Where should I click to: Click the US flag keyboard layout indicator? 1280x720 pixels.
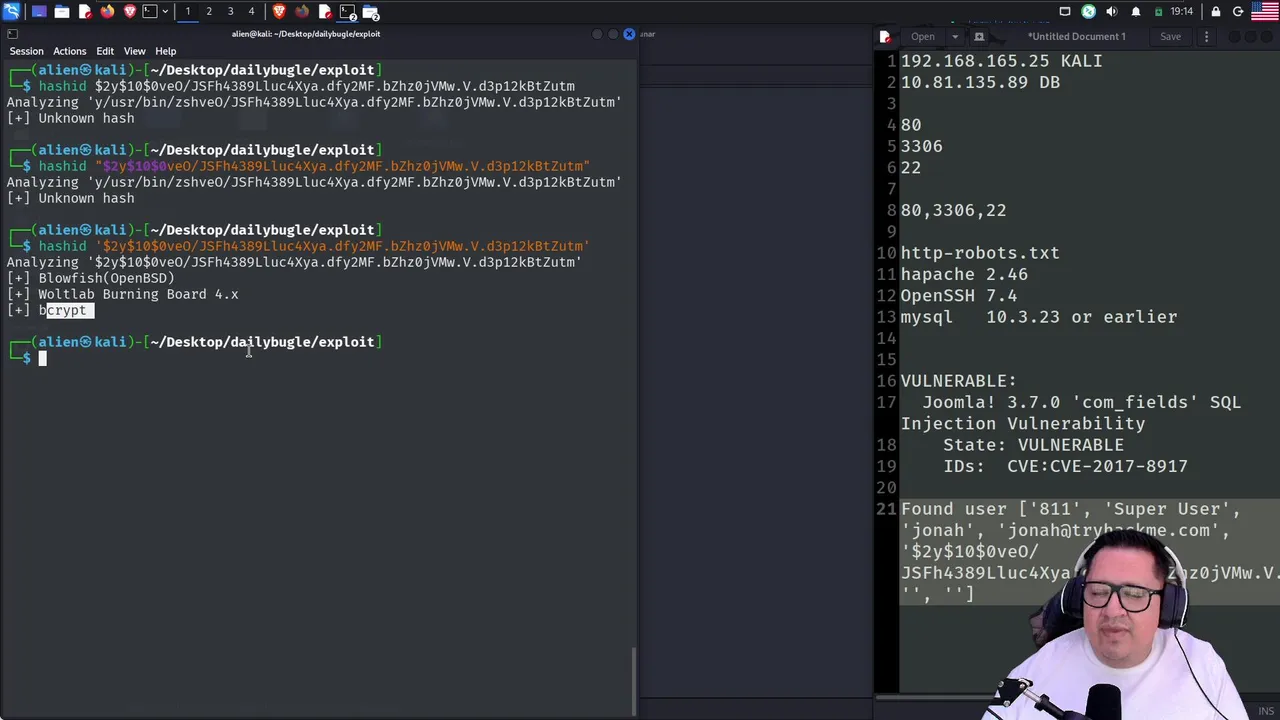click(1265, 12)
